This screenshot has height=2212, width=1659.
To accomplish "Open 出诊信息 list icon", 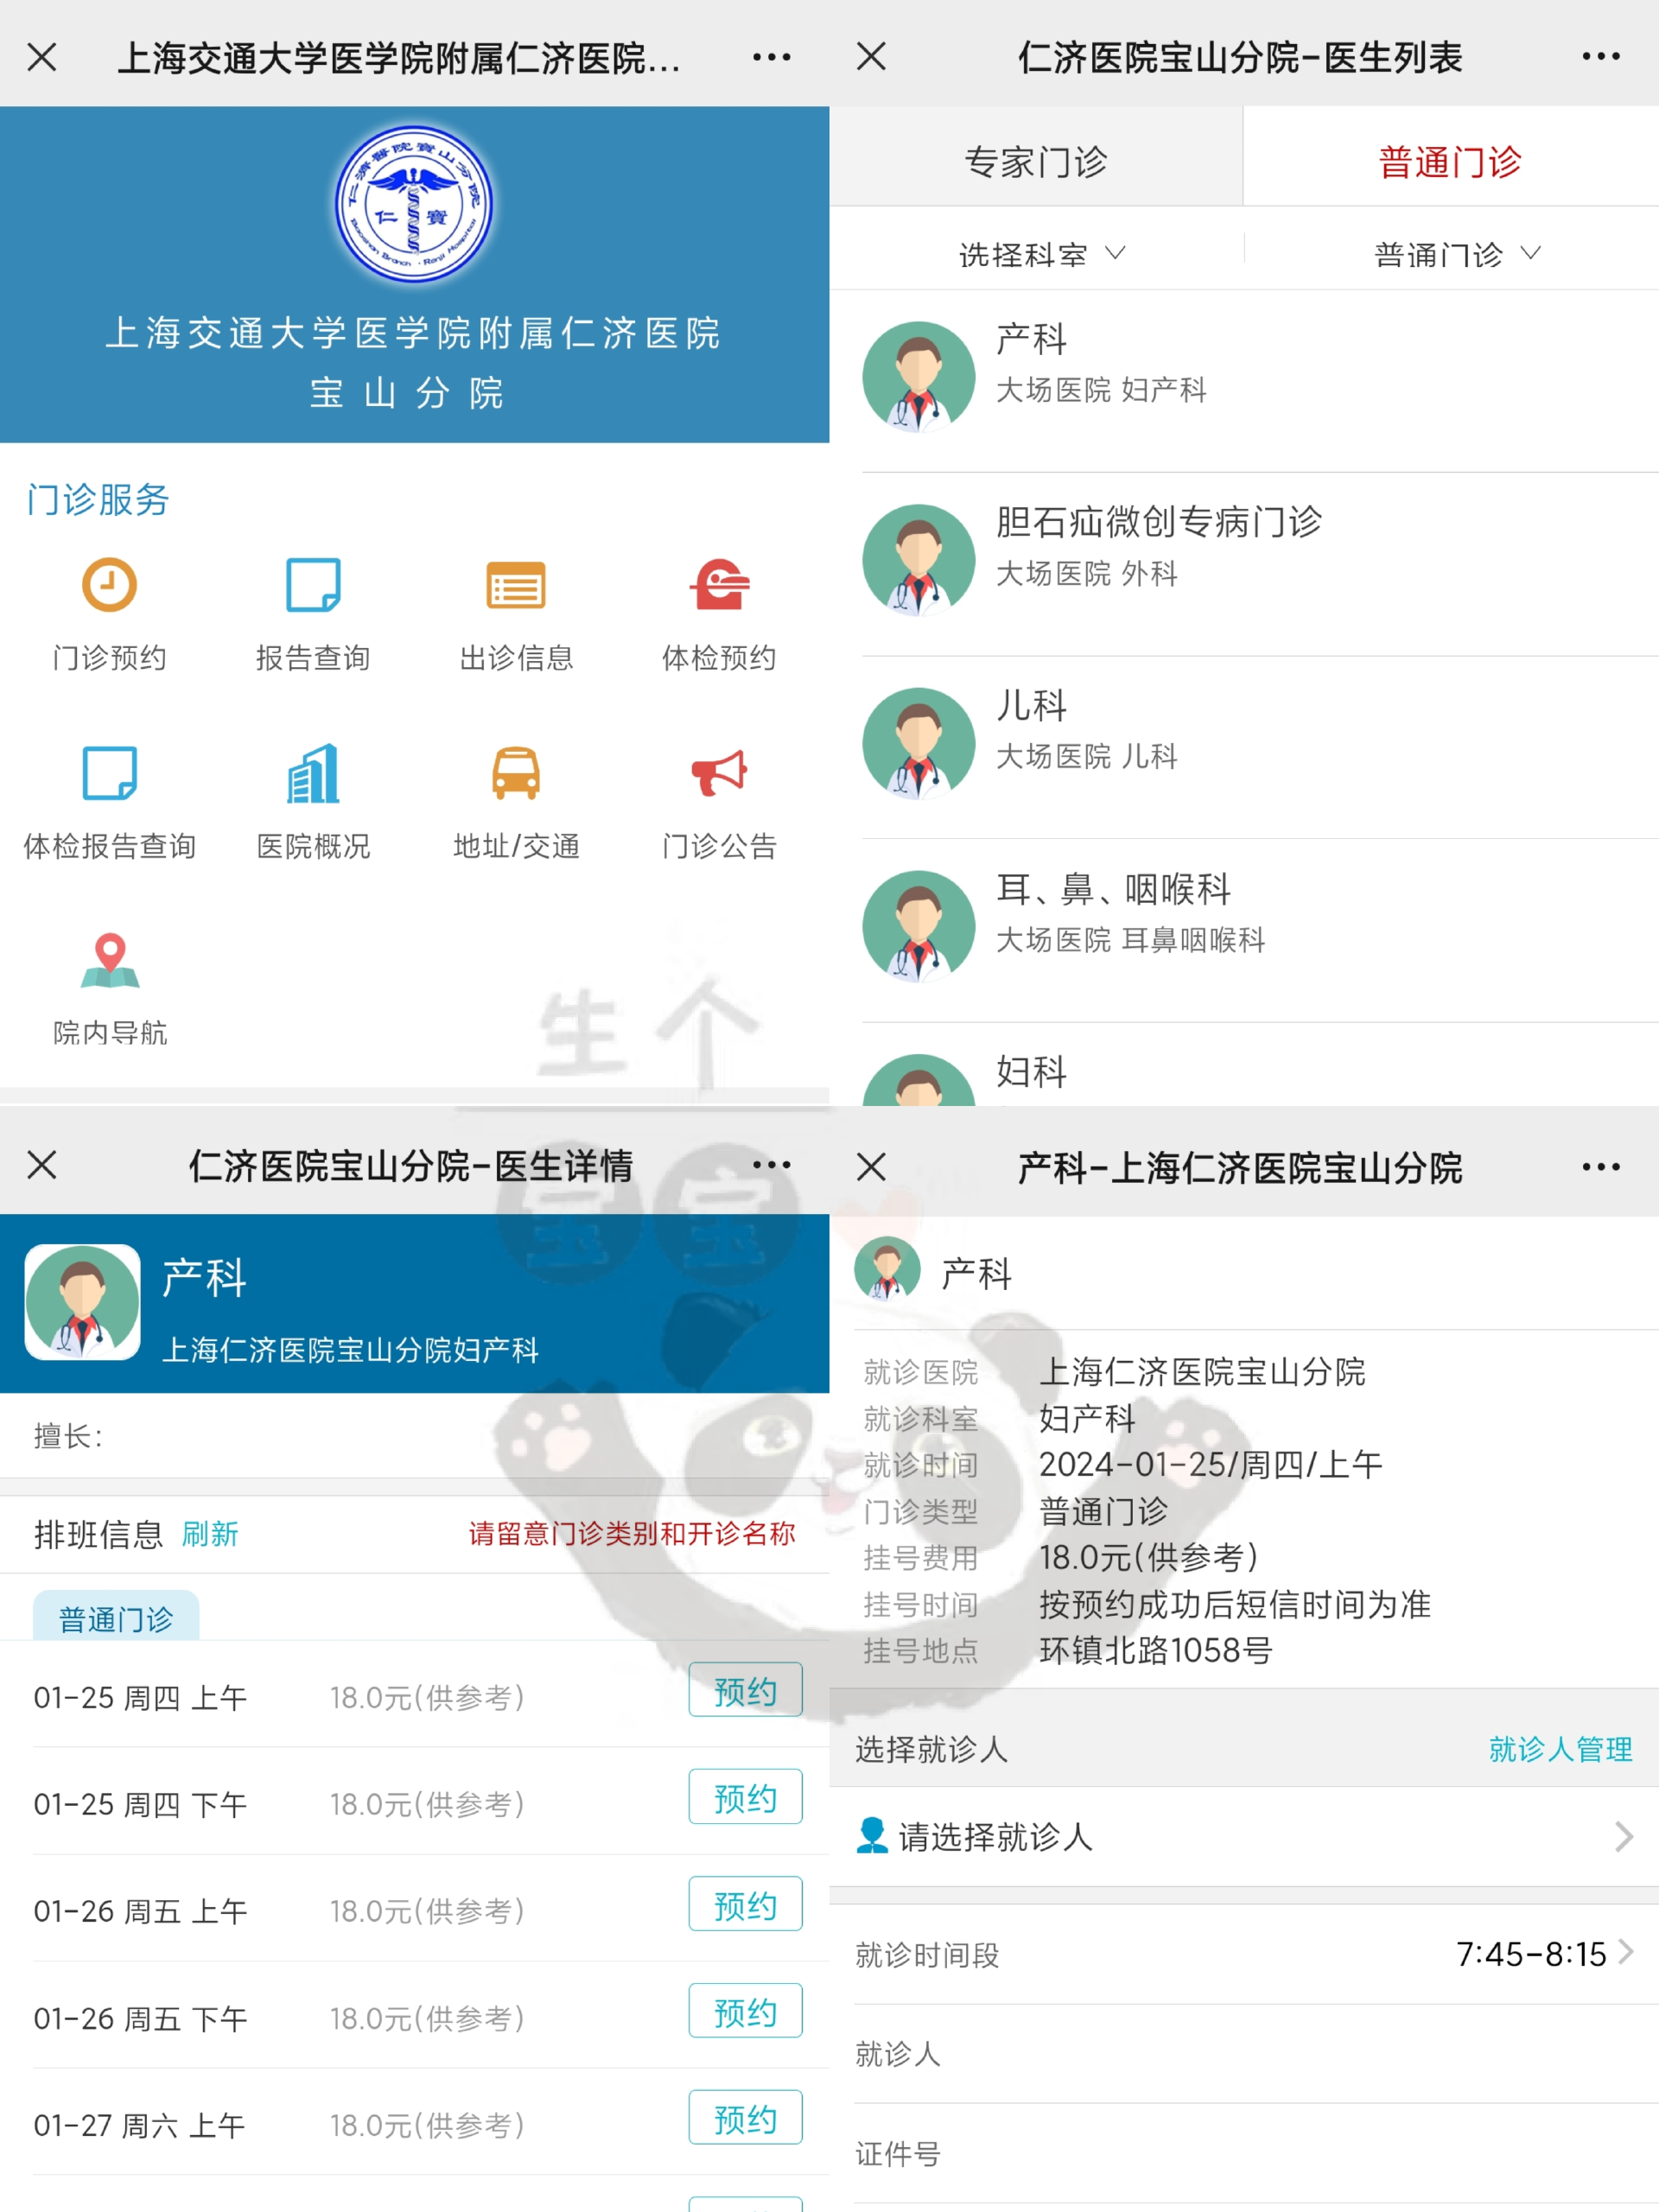I will pyautogui.click(x=516, y=585).
